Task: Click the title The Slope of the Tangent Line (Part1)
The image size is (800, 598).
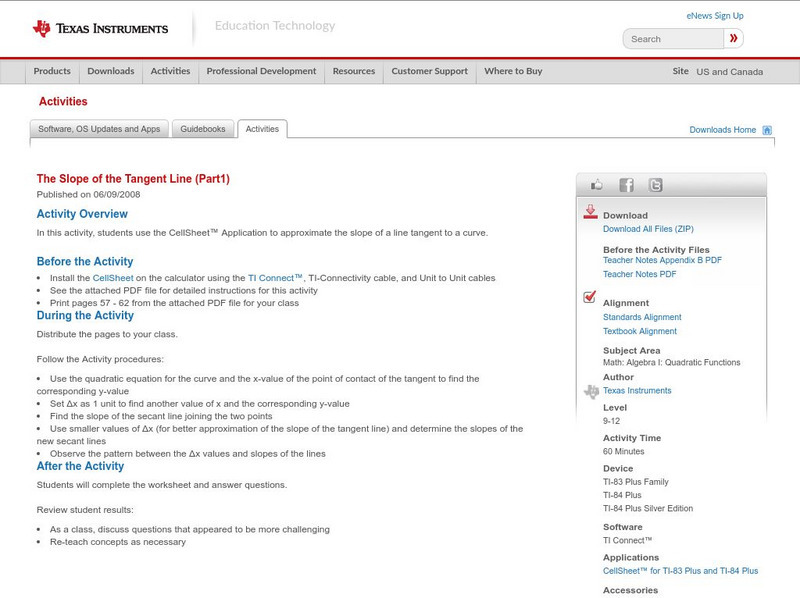Action: pyautogui.click(x=133, y=179)
